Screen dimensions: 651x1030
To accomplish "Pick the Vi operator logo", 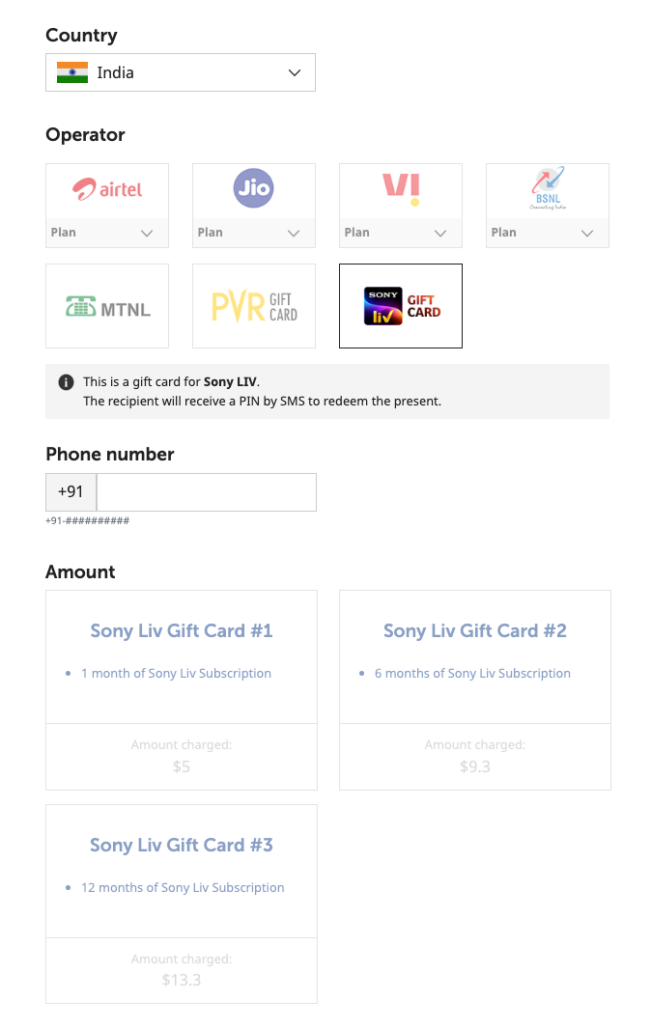I will click(401, 189).
